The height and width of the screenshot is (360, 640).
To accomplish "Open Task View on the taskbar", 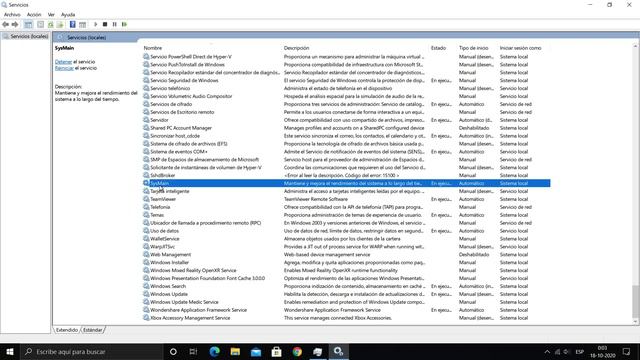I will [x=193, y=351].
